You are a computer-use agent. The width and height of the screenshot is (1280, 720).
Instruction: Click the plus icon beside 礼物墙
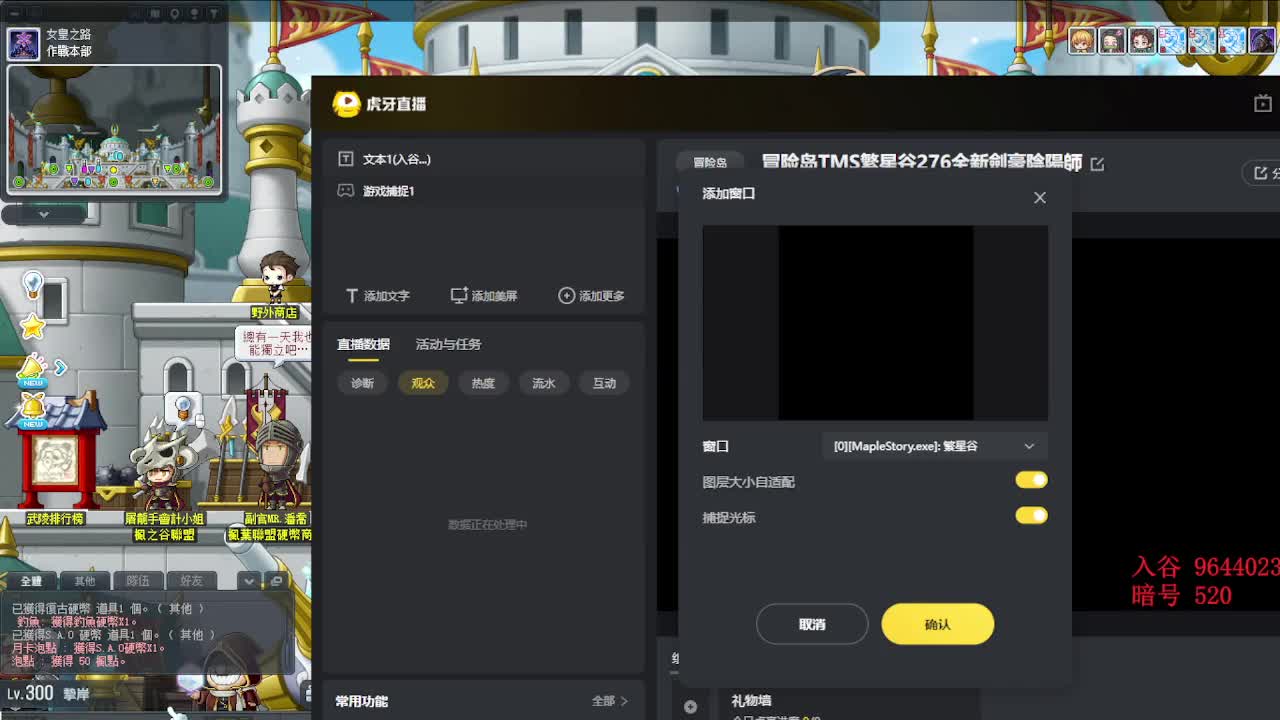690,706
